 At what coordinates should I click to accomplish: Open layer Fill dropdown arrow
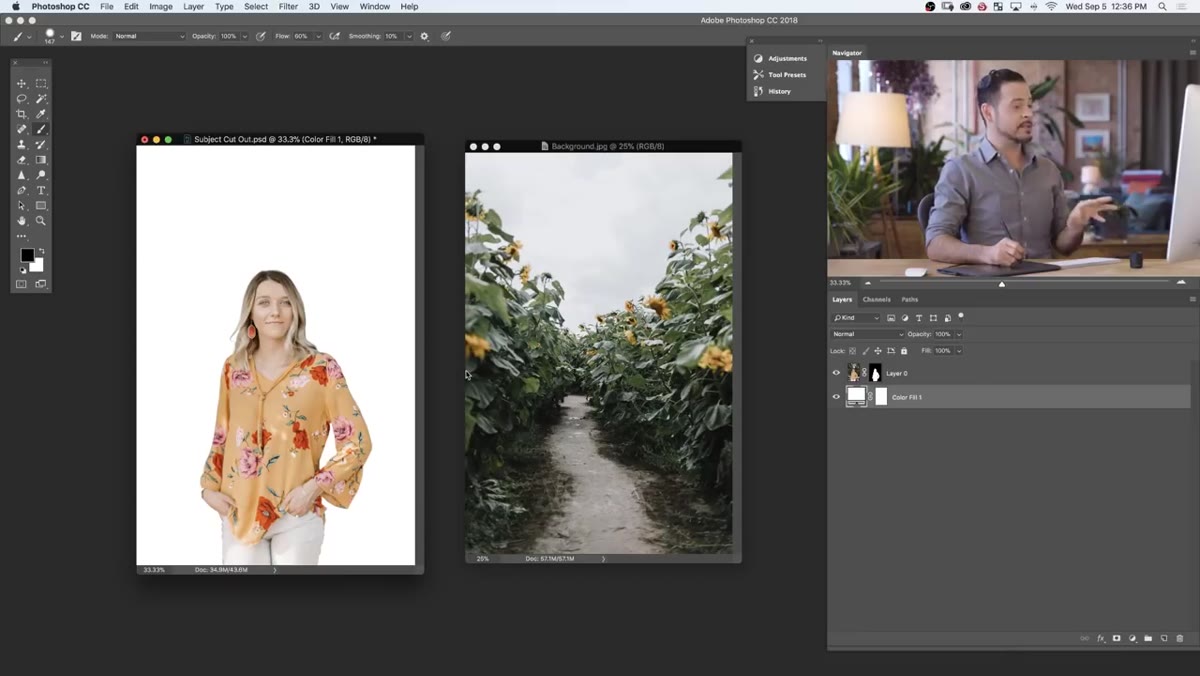point(959,351)
